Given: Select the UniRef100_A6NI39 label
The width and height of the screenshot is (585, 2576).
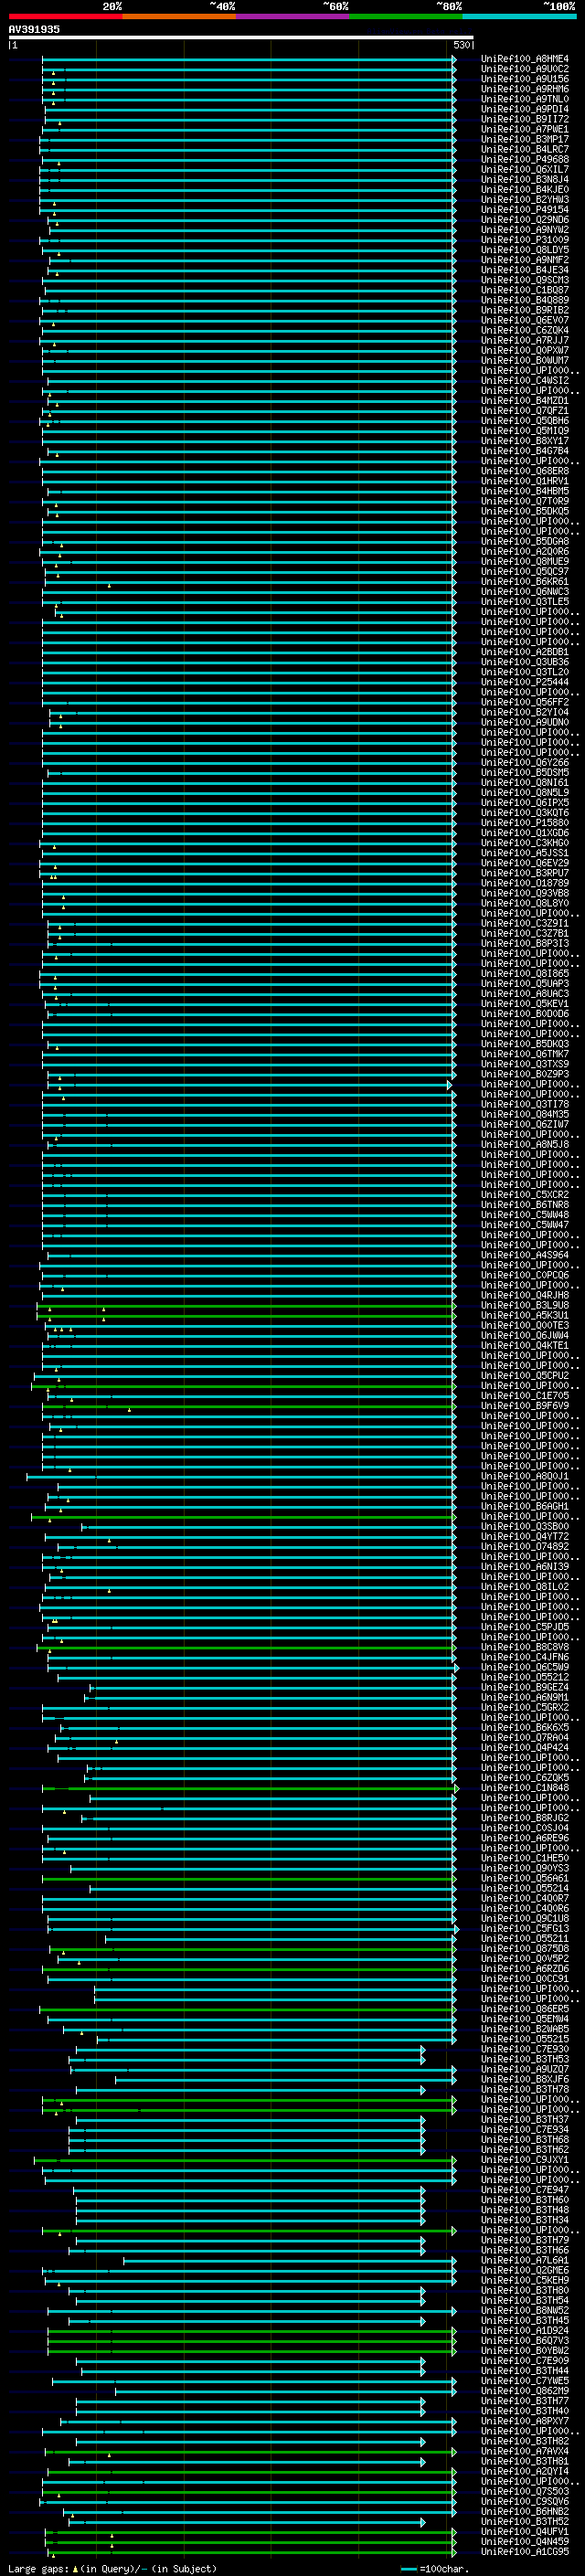Looking at the screenshot, I should (525, 1566).
